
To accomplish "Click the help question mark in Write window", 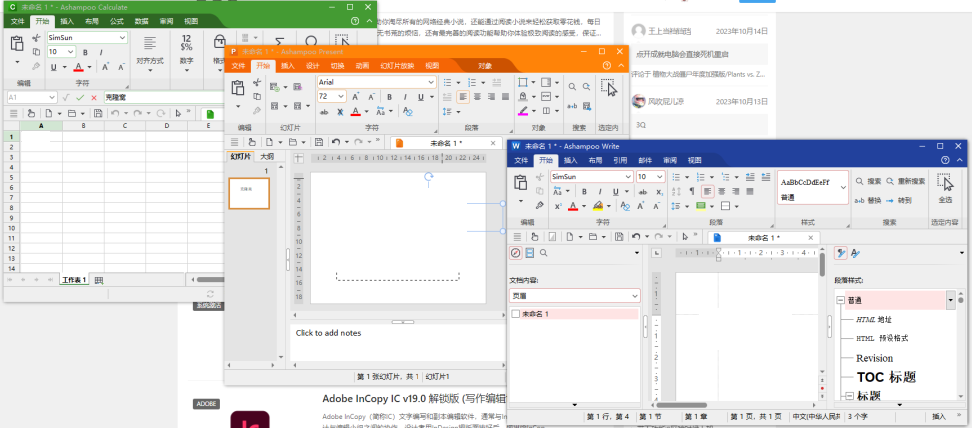I will (x=945, y=160).
